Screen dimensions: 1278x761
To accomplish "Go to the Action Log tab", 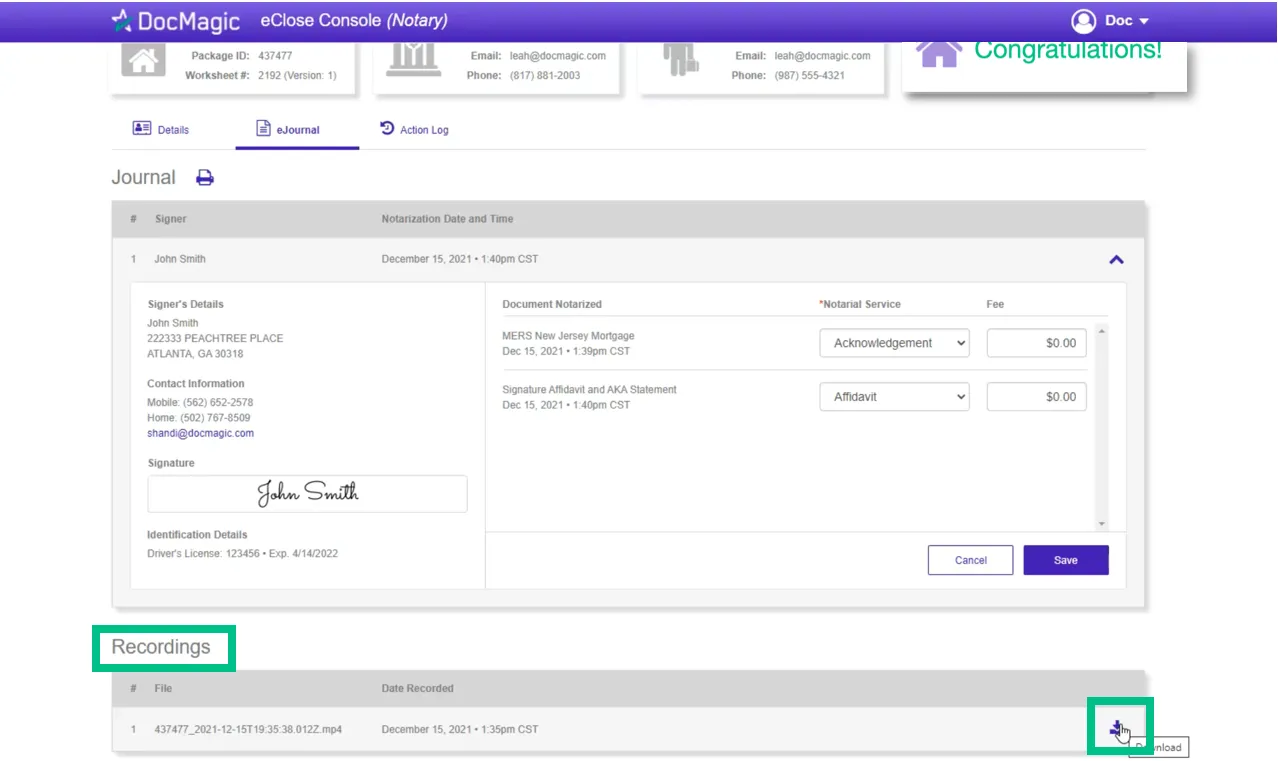I will (414, 129).
